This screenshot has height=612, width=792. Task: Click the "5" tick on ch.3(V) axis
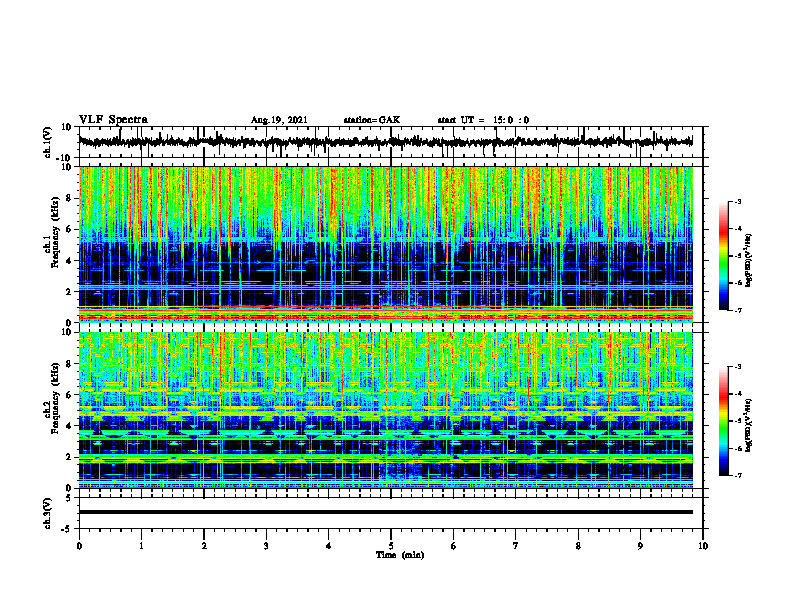click(70, 498)
